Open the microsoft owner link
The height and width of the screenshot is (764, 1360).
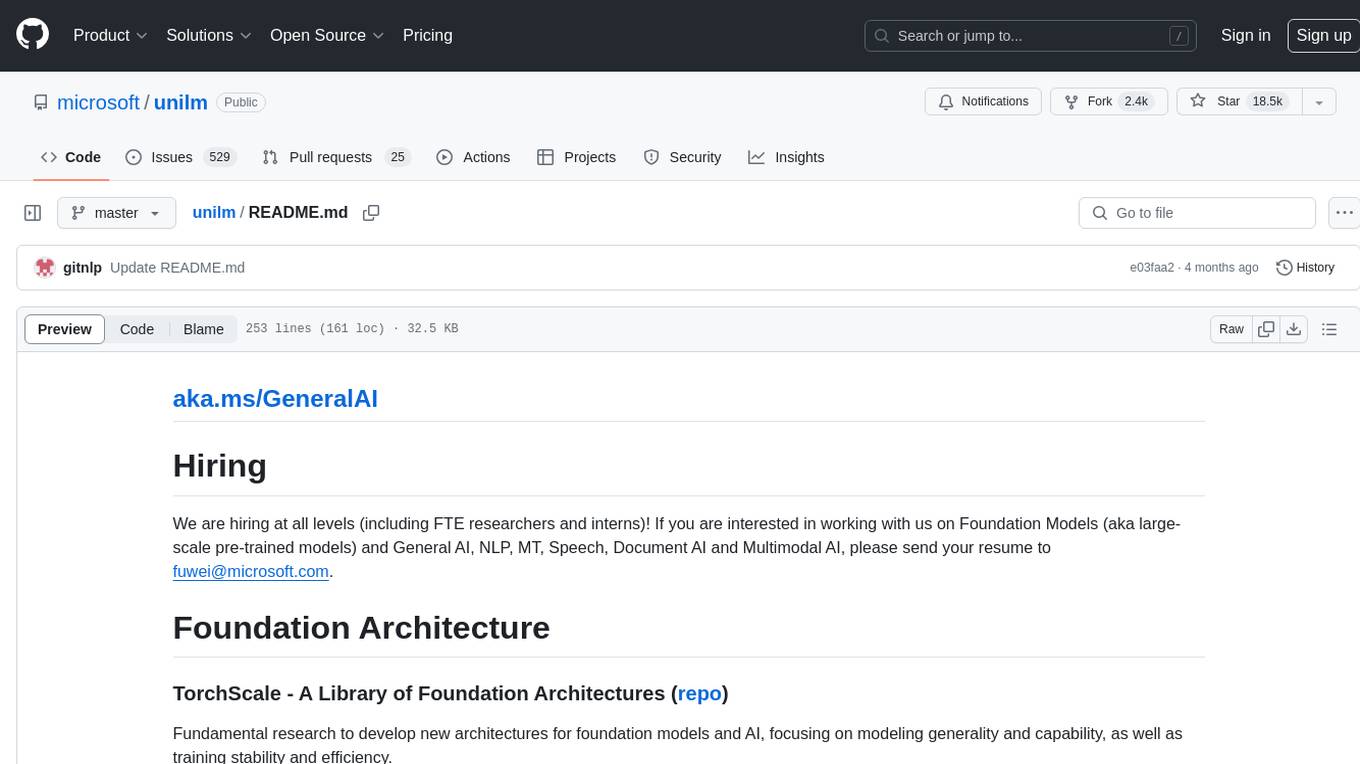[98, 102]
